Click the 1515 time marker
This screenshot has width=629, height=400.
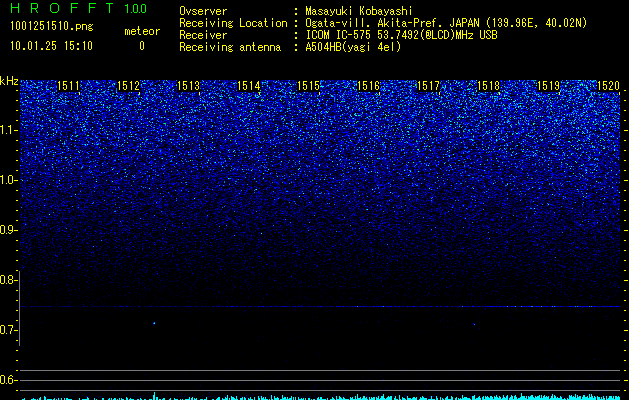308,86
